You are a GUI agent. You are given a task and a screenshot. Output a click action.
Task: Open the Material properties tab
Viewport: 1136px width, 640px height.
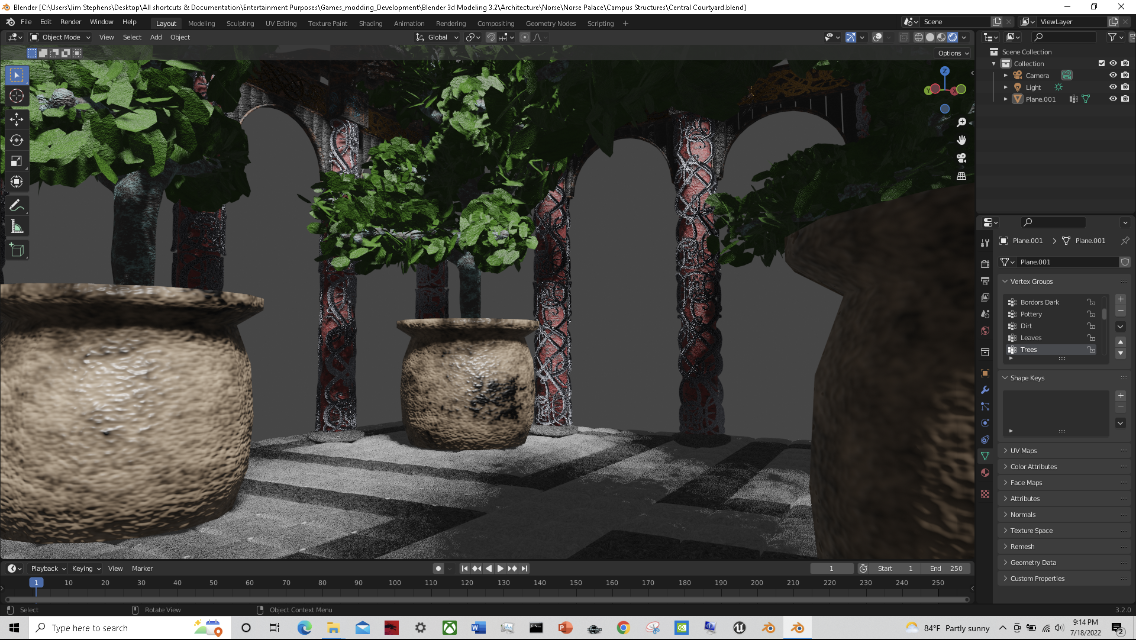(985, 473)
